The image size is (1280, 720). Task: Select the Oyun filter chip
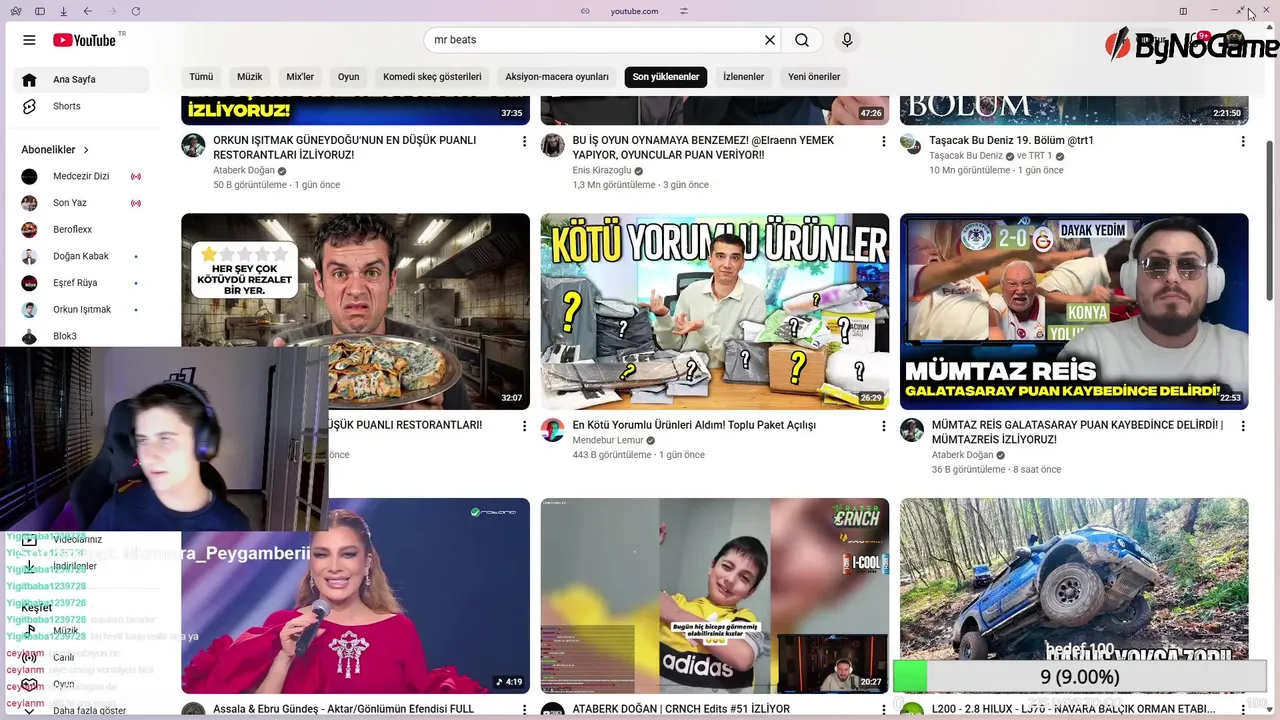[348, 77]
